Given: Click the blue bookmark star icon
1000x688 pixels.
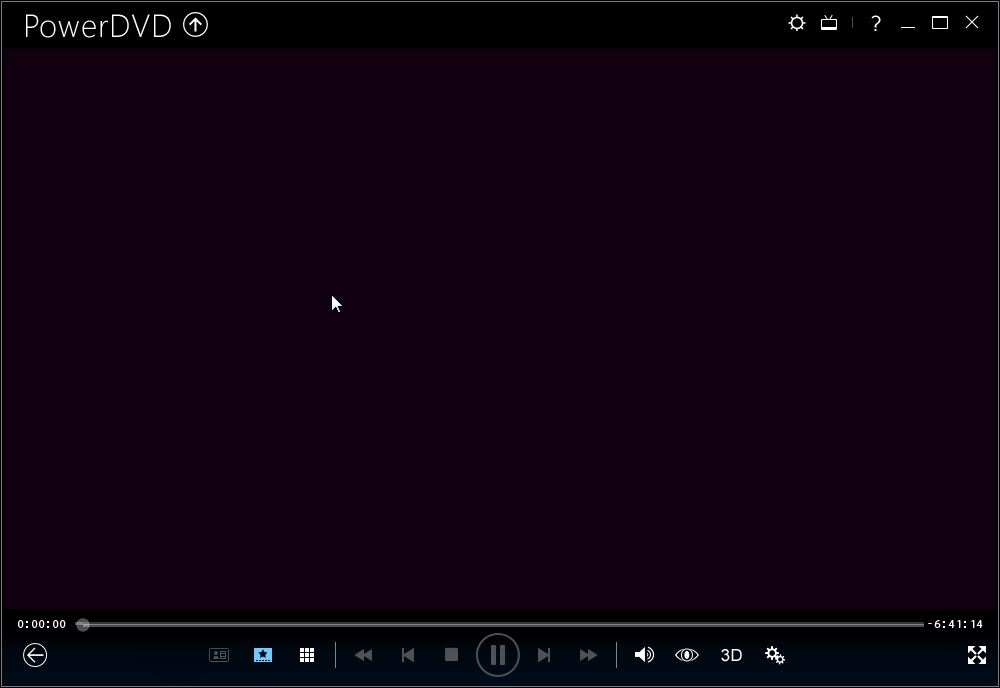Looking at the screenshot, I should (x=263, y=655).
